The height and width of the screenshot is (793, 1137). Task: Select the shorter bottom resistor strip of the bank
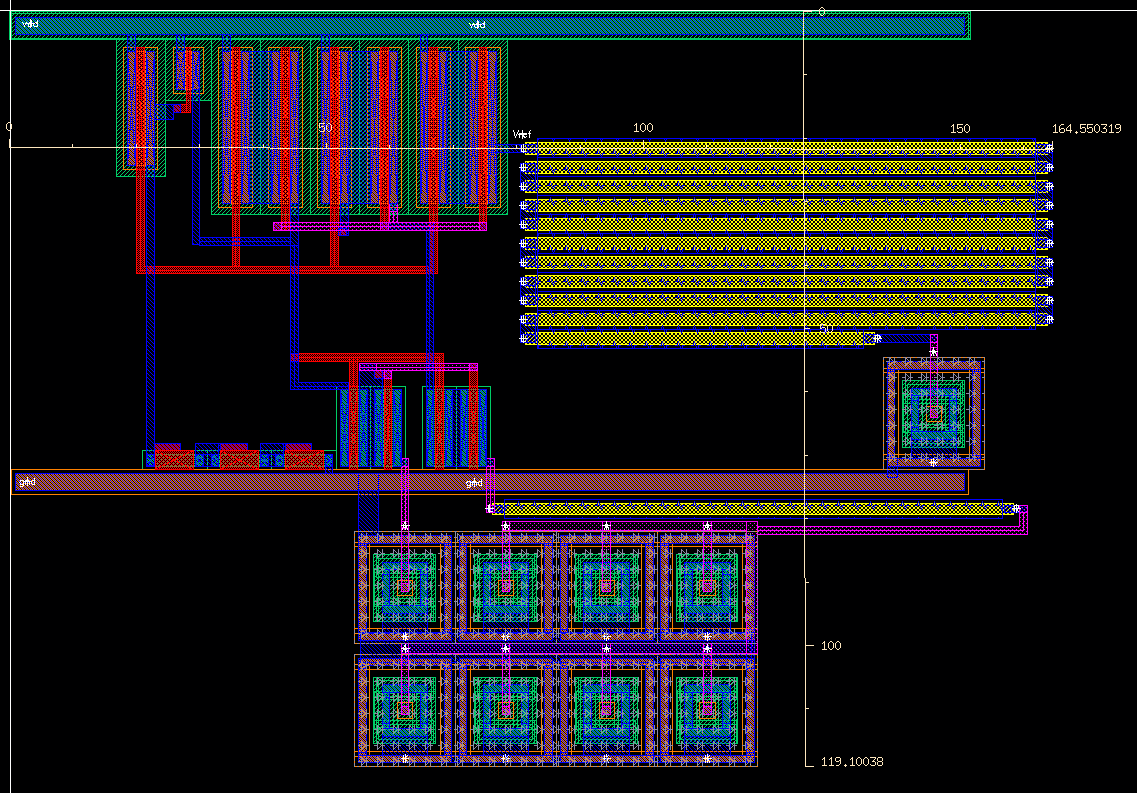coord(700,339)
